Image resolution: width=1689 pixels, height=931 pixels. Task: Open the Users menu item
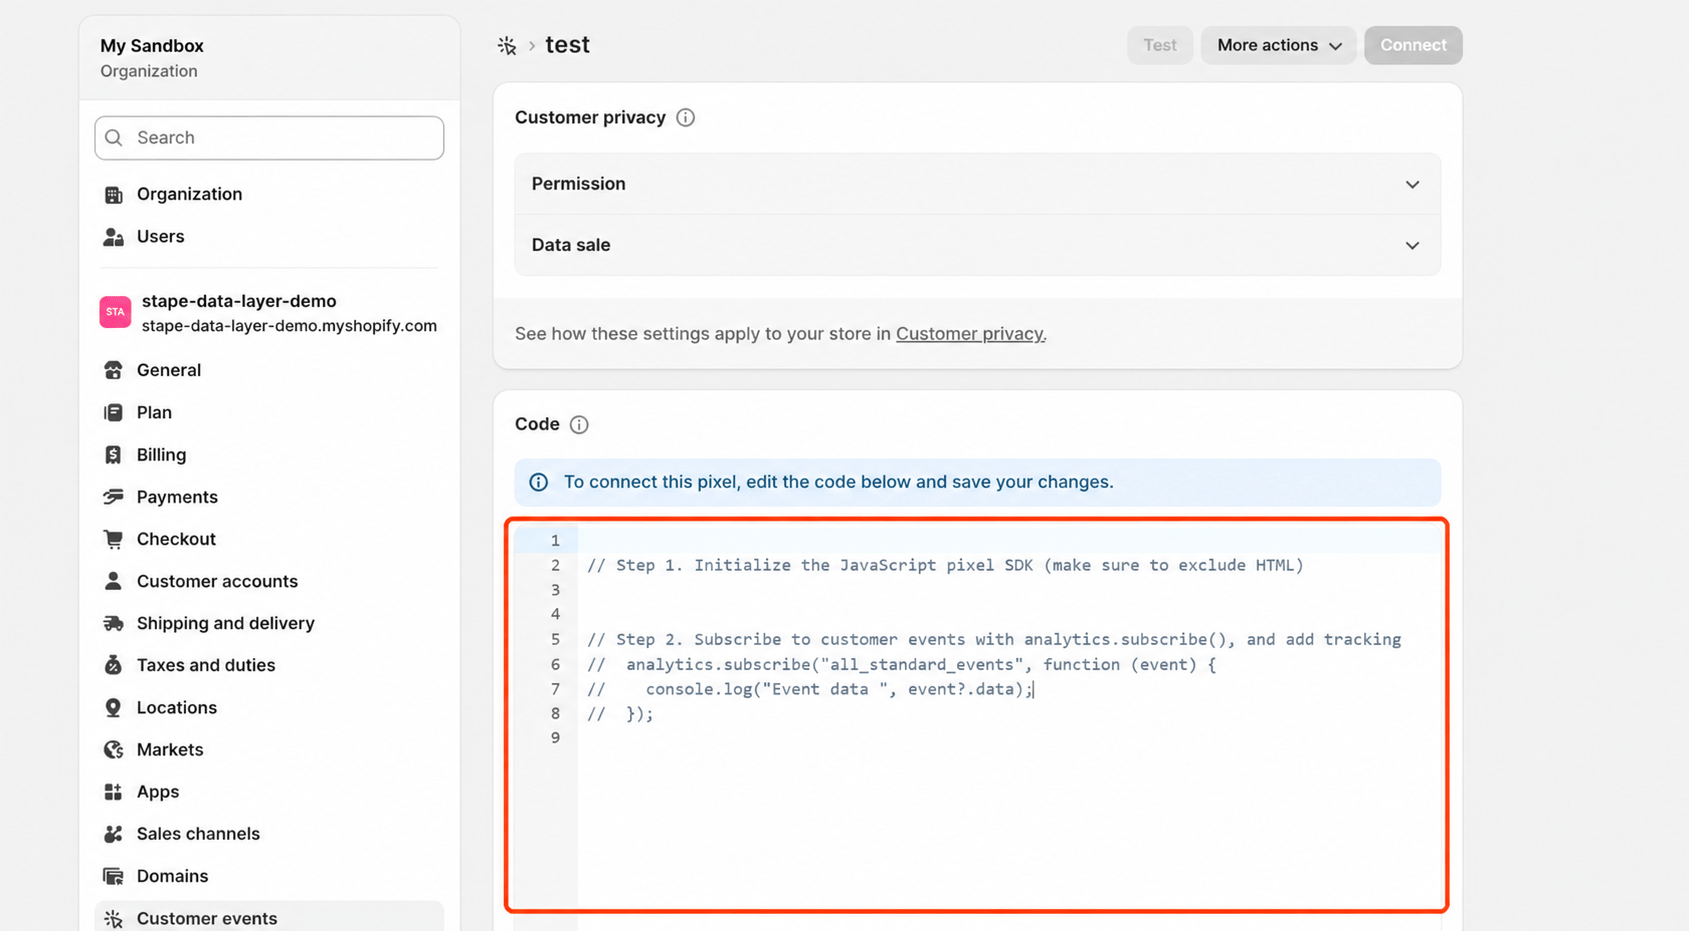(269, 237)
